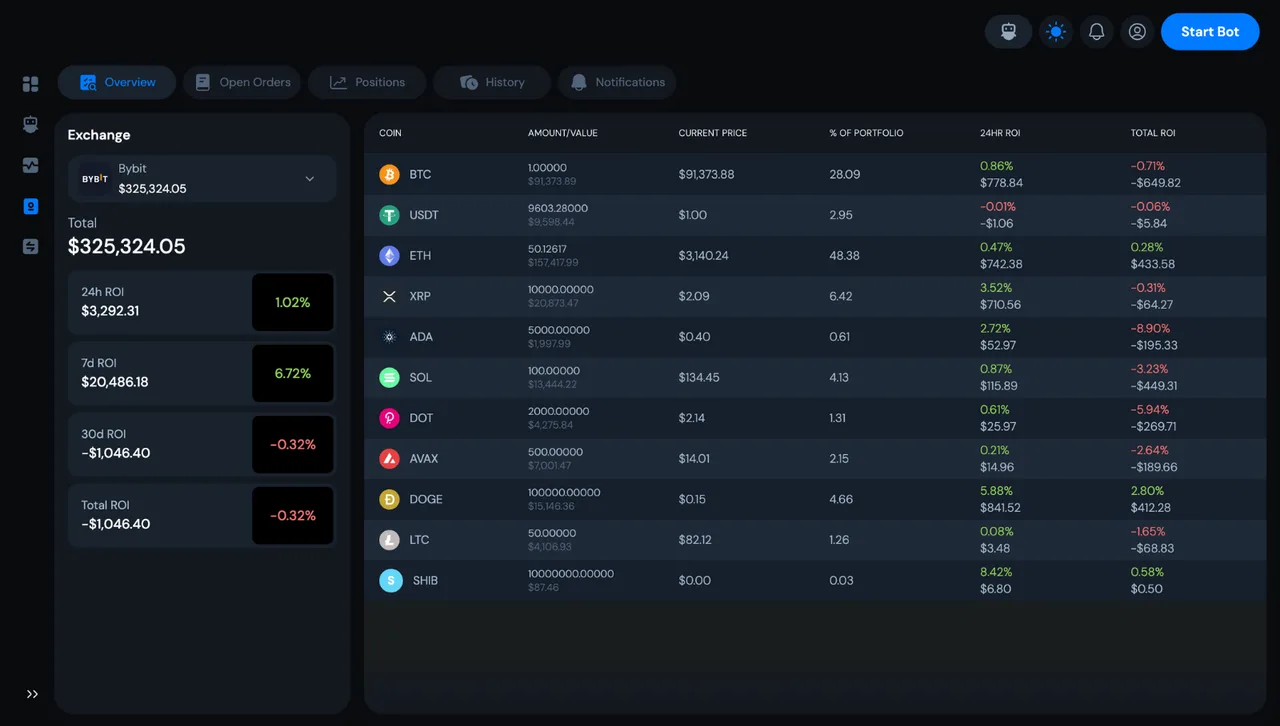
Task: Click the 30d ROI -0.32% badge
Action: (293, 444)
